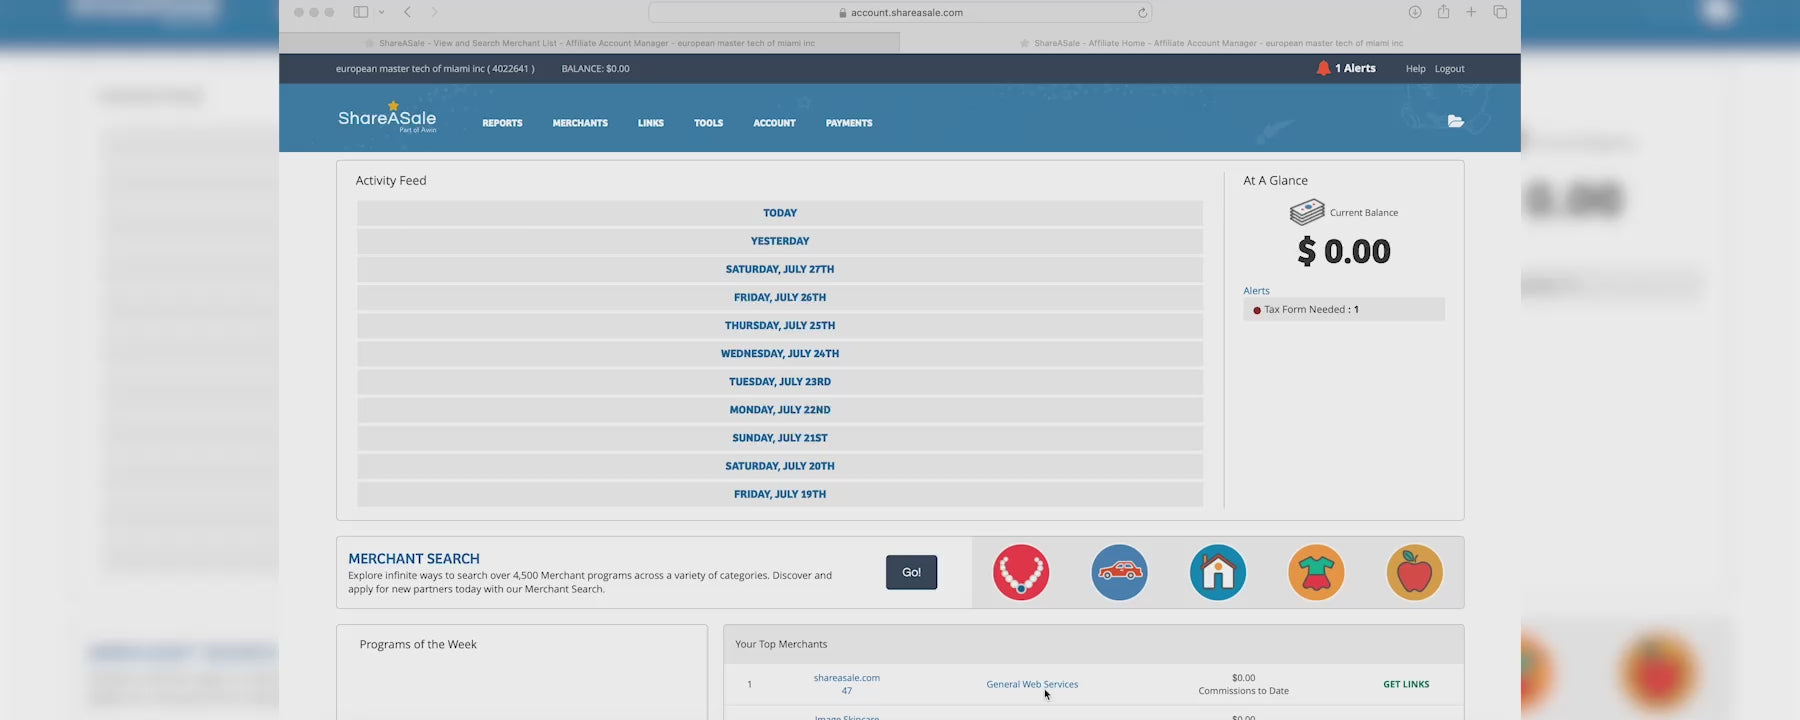Expand Thursday, July 25th activity row
The width and height of the screenshot is (1800, 720).
[780, 325]
